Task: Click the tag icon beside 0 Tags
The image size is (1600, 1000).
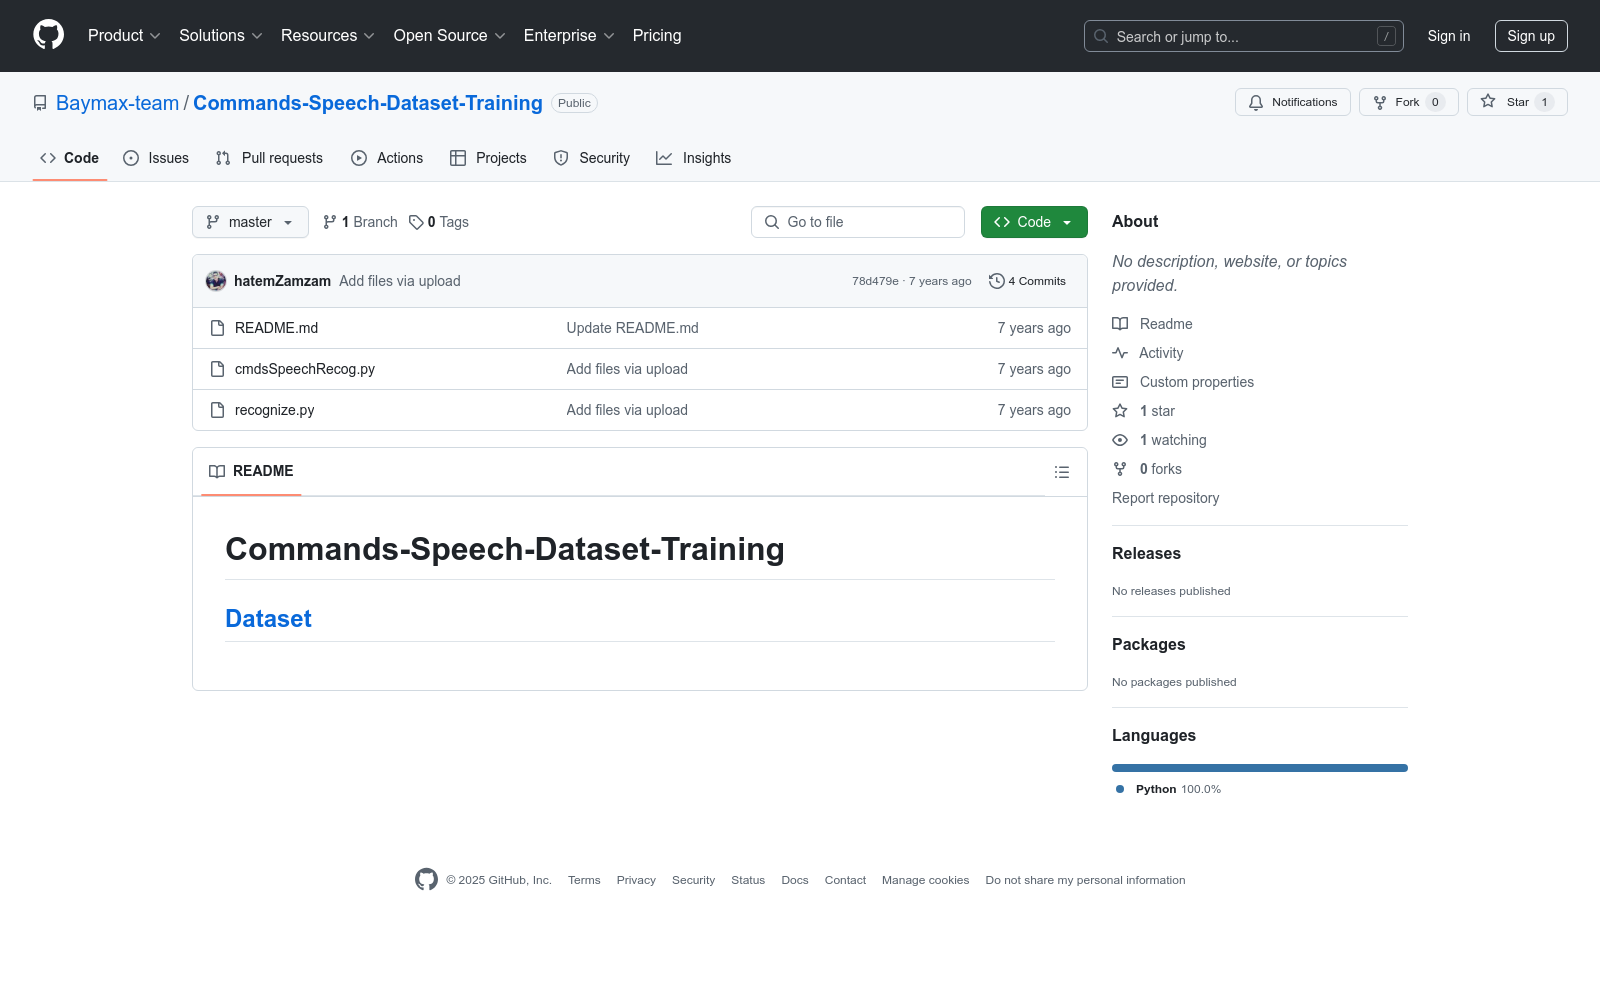Action: (x=416, y=222)
